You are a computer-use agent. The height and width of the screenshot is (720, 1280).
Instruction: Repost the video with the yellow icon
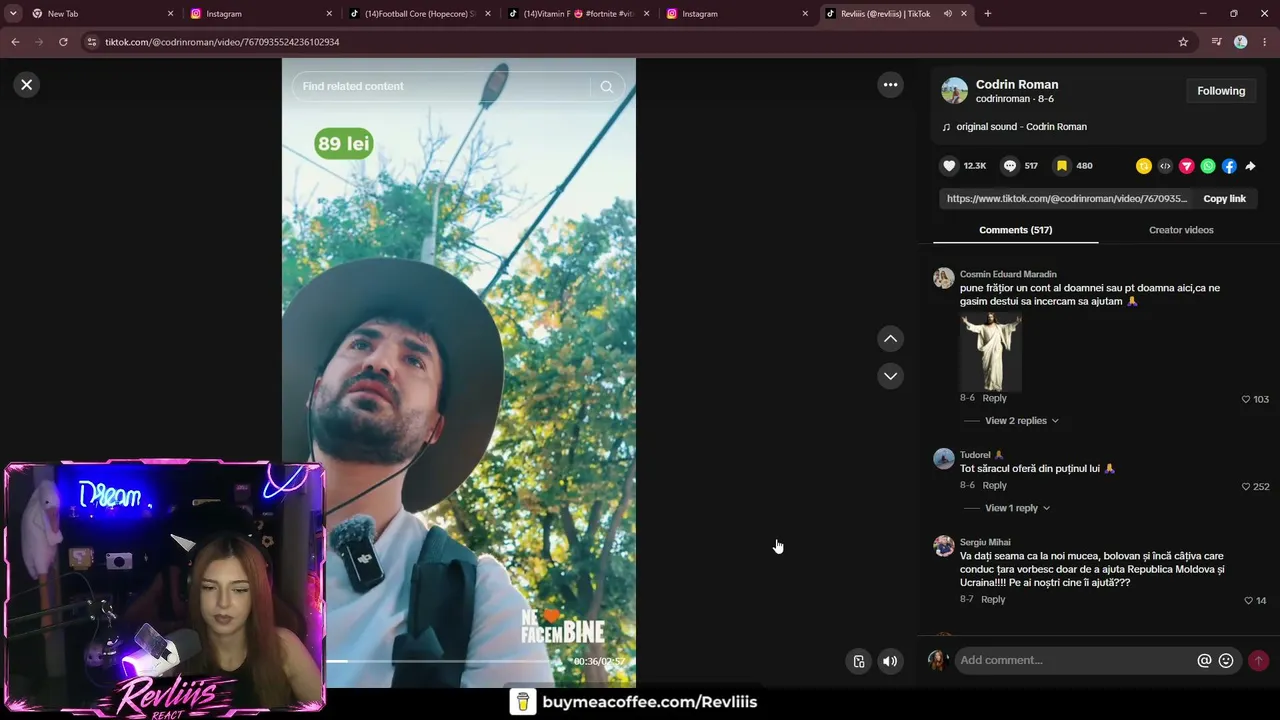pos(1144,166)
